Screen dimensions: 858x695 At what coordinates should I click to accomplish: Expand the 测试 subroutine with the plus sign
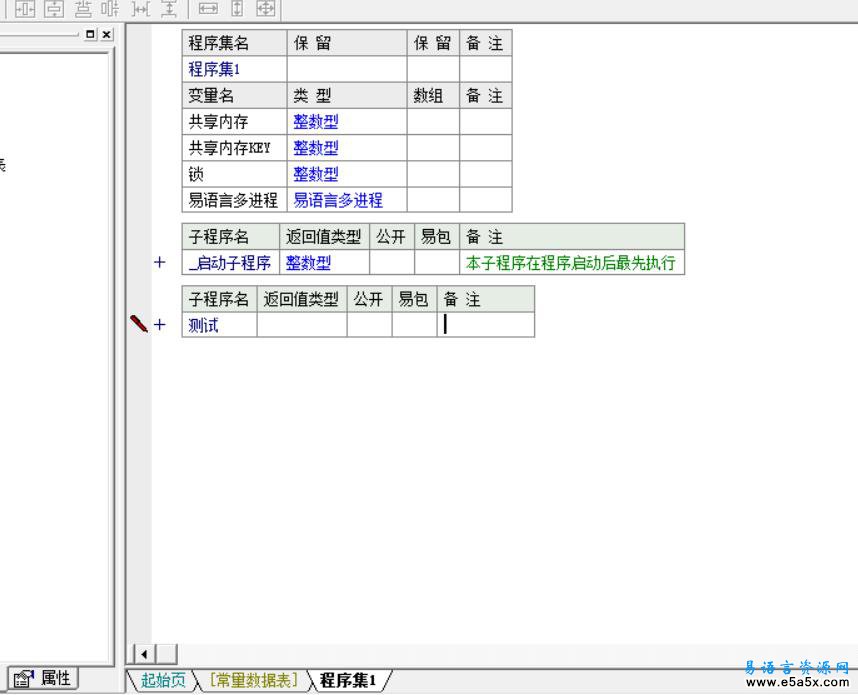click(160, 325)
